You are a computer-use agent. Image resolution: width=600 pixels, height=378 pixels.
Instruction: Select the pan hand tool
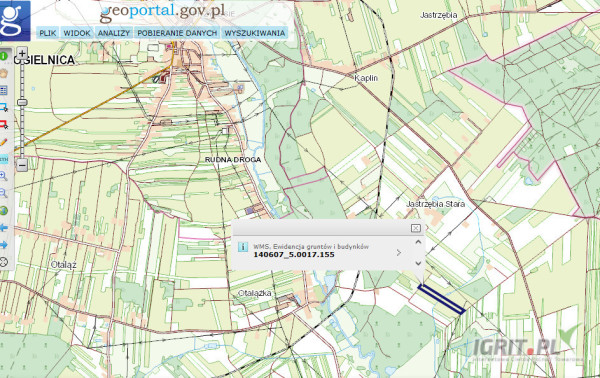click(3, 73)
